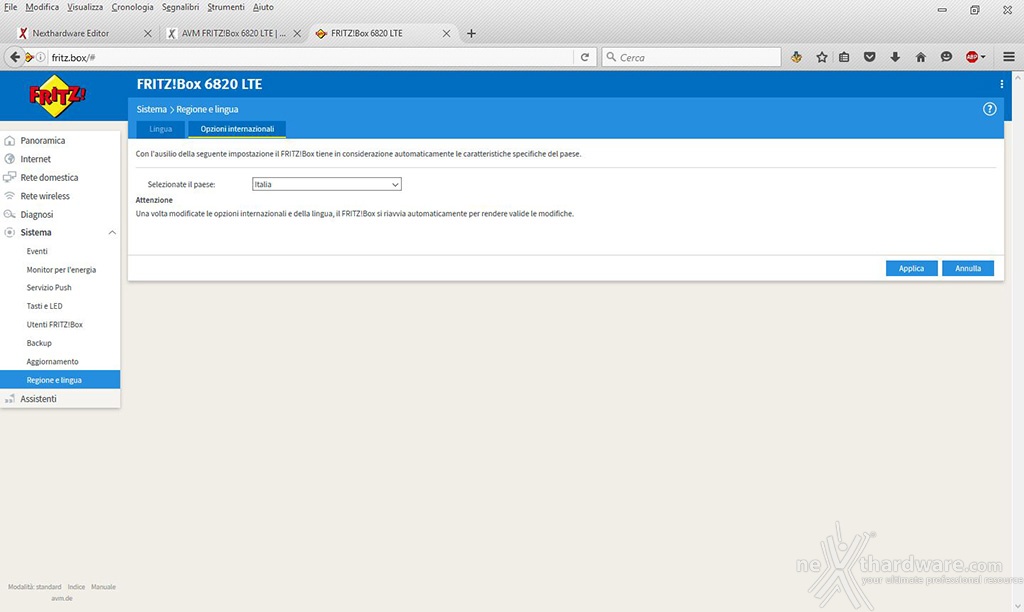Open the Indice footer link
This screenshot has height=612, width=1024.
(76, 587)
